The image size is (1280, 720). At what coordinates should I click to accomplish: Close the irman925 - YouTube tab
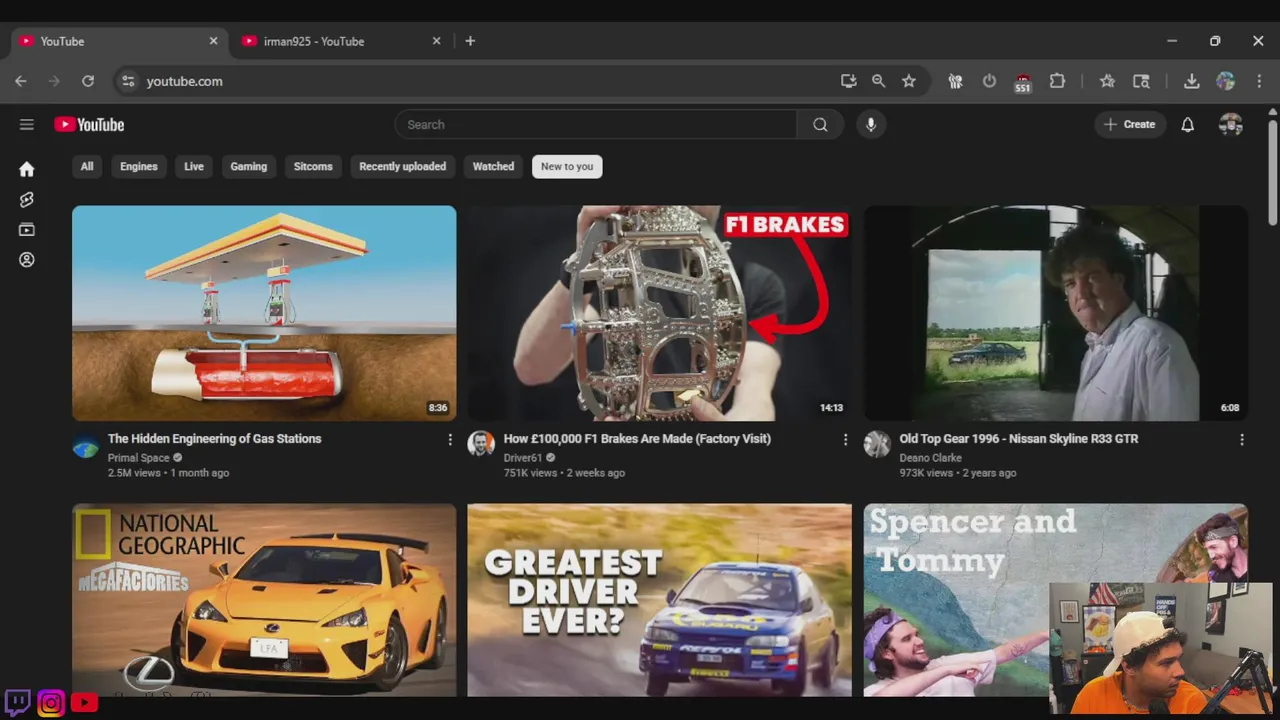pos(436,41)
